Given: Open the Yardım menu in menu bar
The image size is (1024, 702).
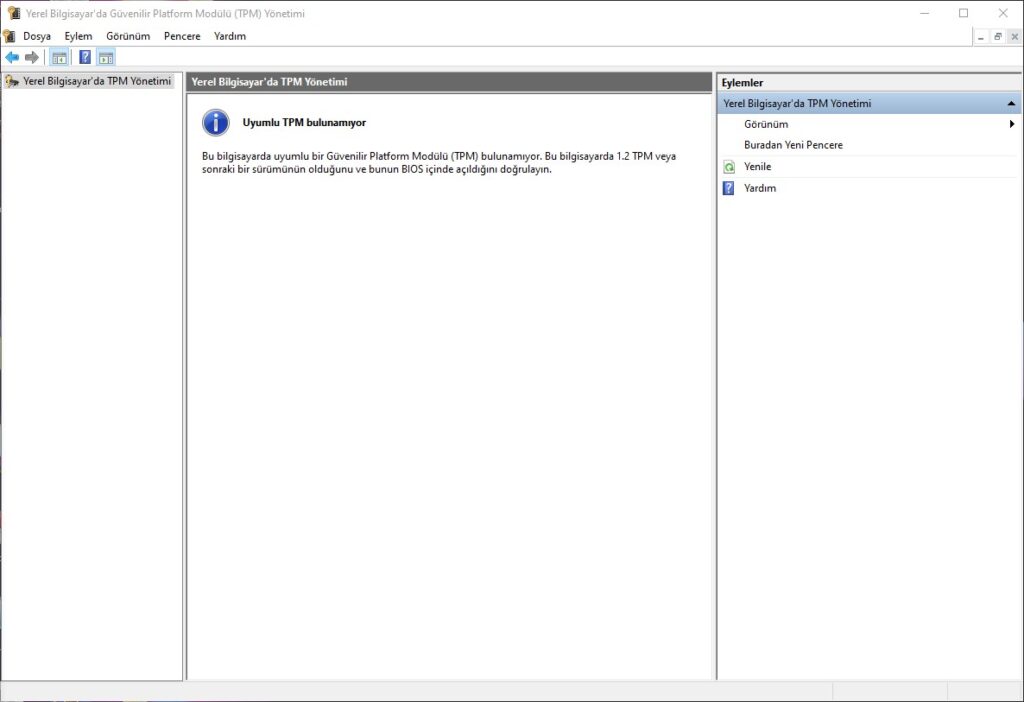Looking at the screenshot, I should click(x=230, y=36).
